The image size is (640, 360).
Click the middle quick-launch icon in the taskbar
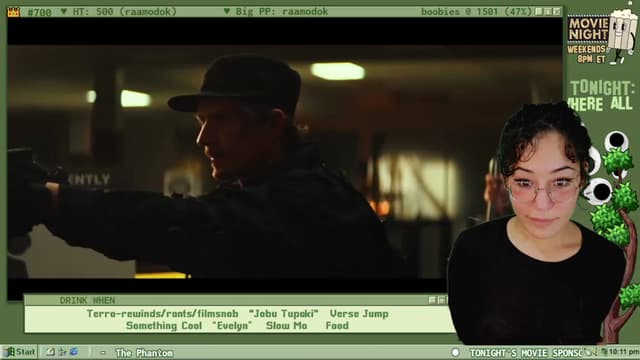click(62, 352)
